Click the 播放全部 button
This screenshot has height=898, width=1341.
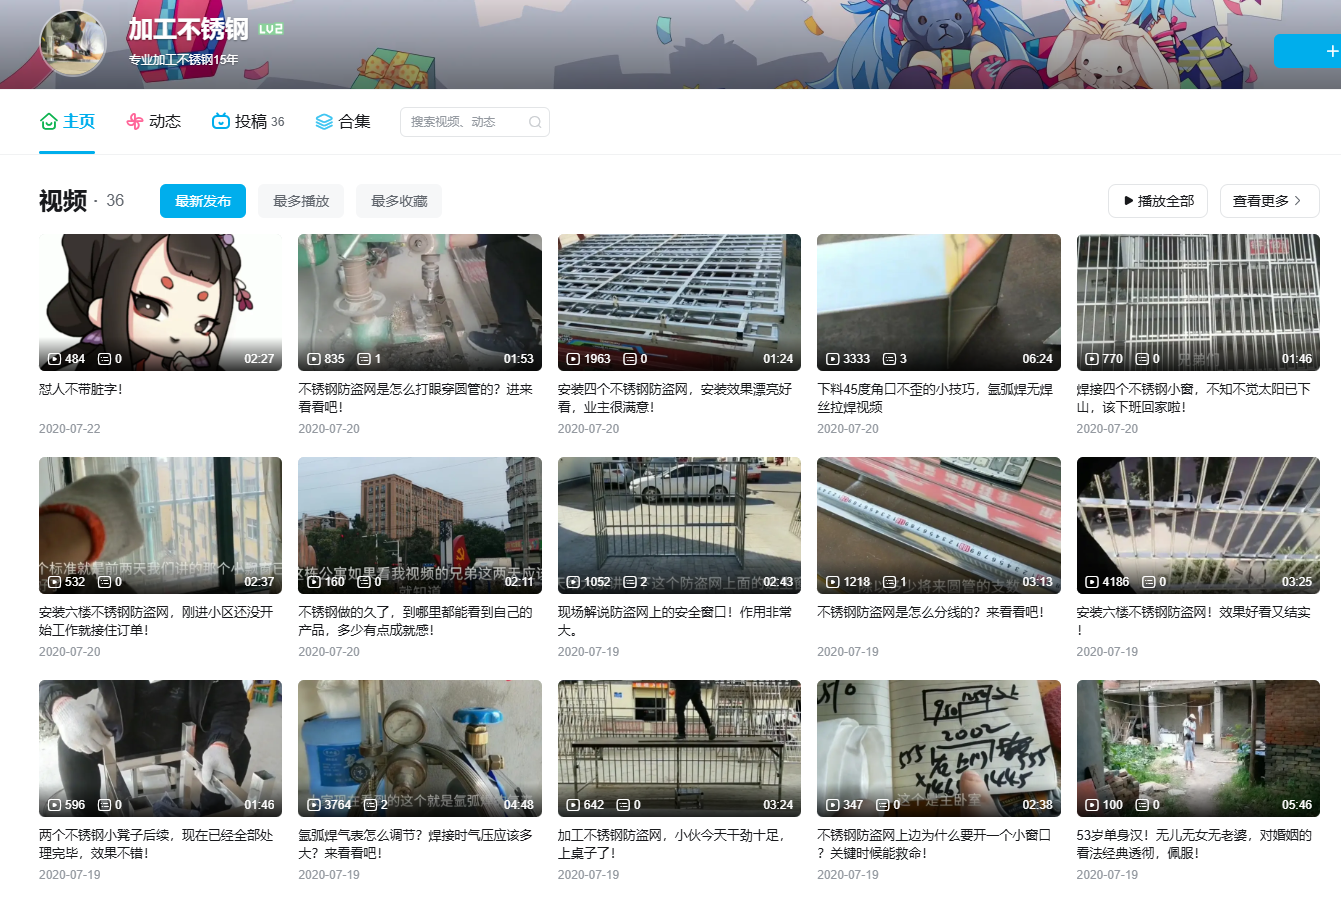click(x=1158, y=201)
